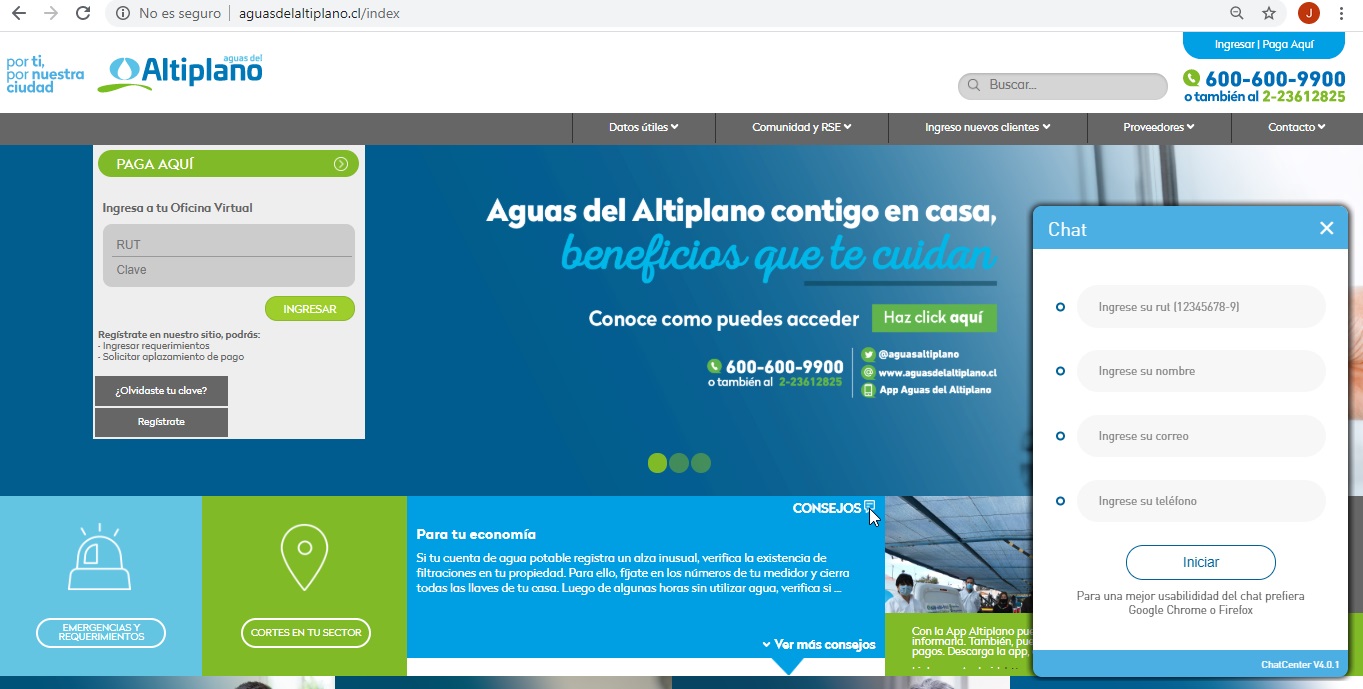Open the Datos útiles dropdown menu

pyautogui.click(x=643, y=127)
